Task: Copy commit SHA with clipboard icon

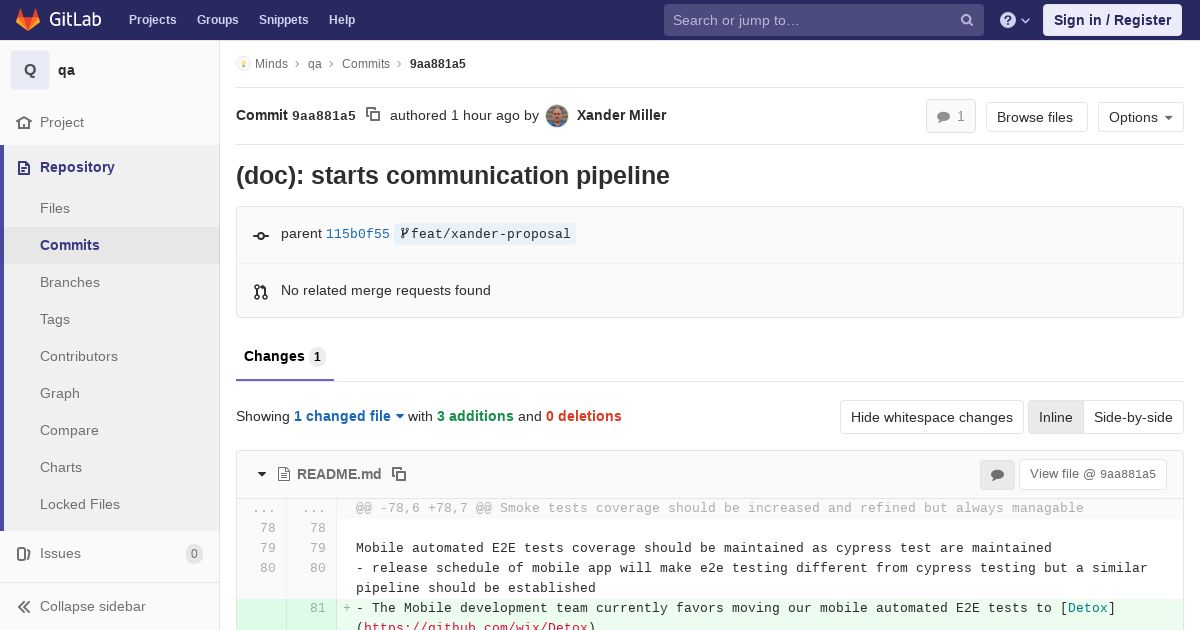Action: point(373,115)
